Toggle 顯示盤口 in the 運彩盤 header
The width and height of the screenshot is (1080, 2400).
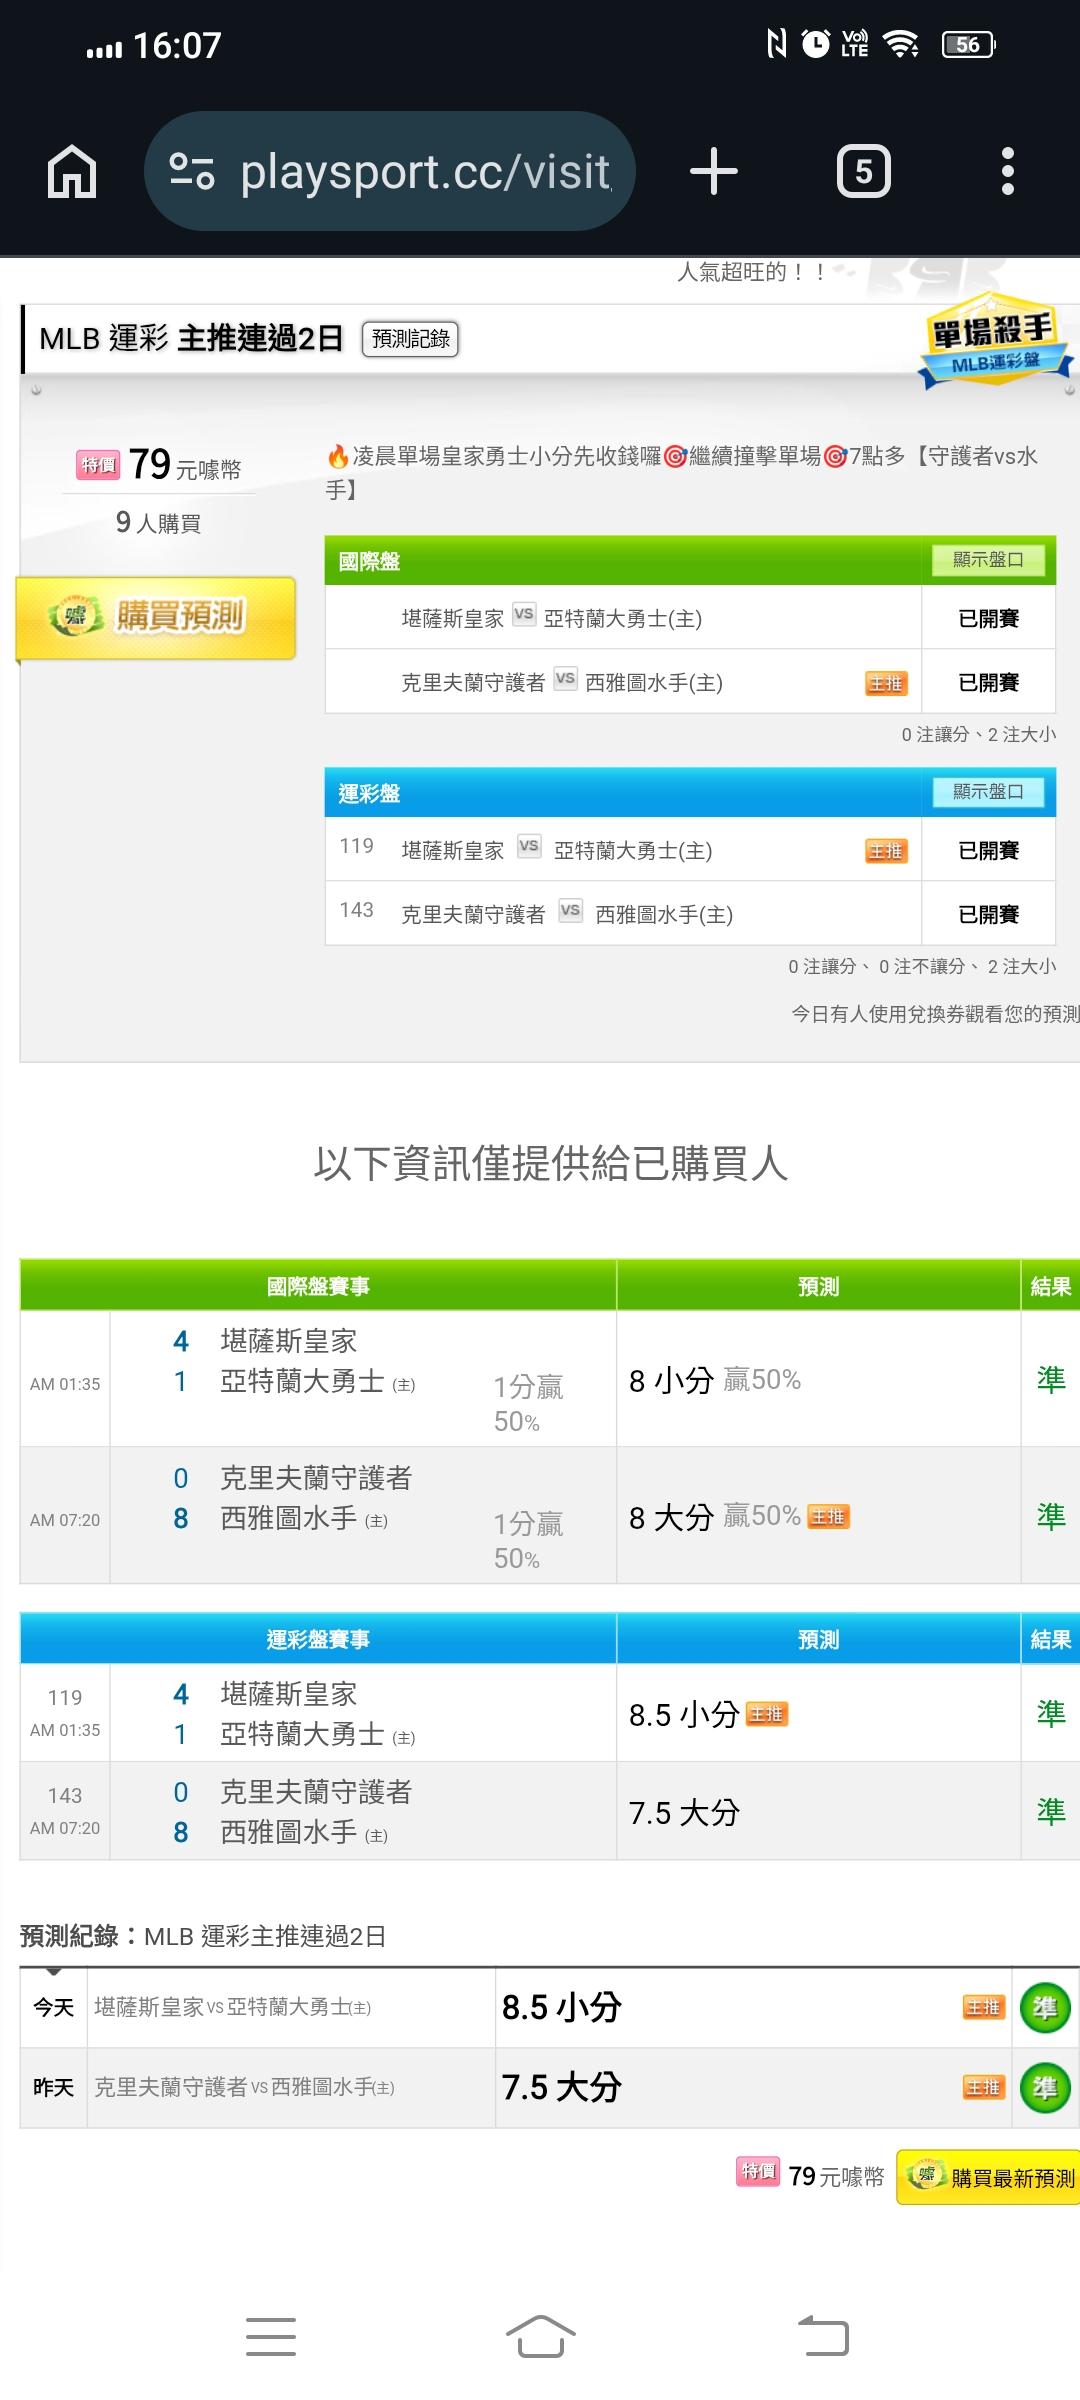988,792
